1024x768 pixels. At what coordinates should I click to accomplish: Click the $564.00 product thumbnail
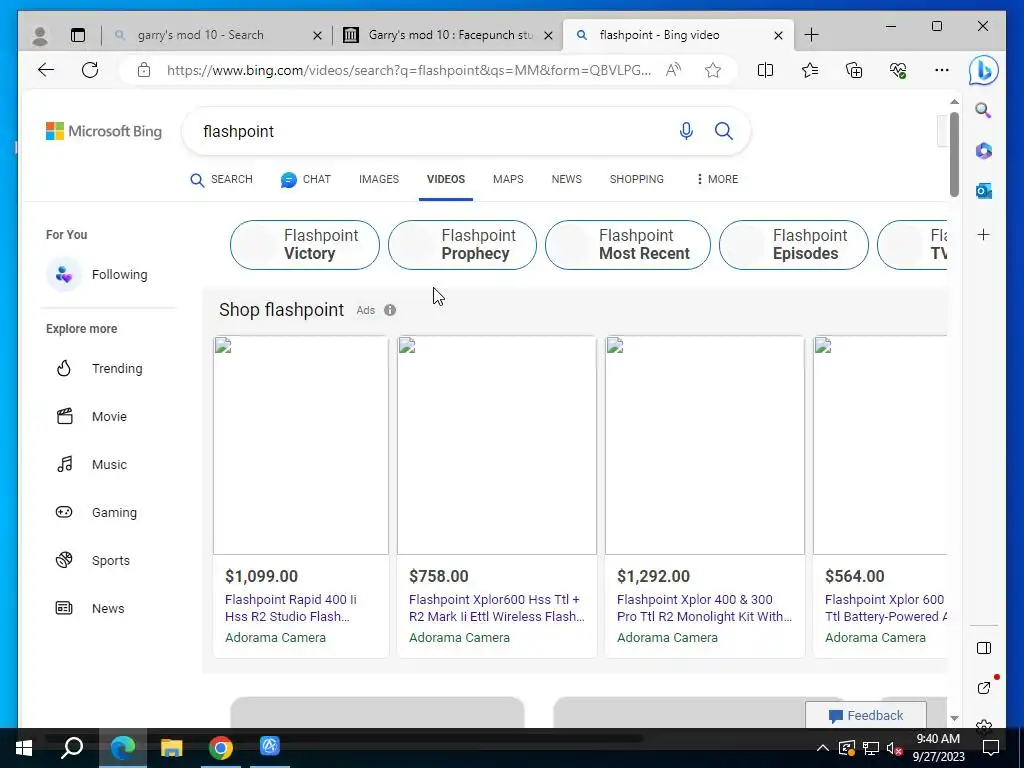880,445
